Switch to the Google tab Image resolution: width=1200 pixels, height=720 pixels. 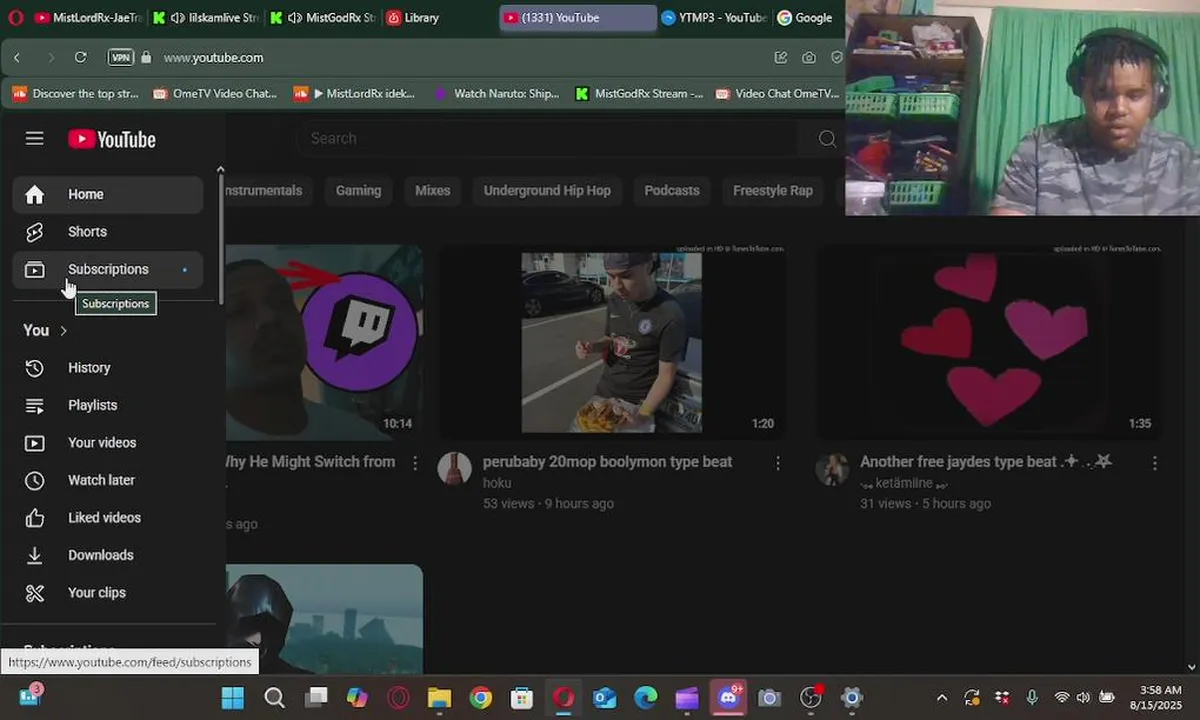(806, 17)
